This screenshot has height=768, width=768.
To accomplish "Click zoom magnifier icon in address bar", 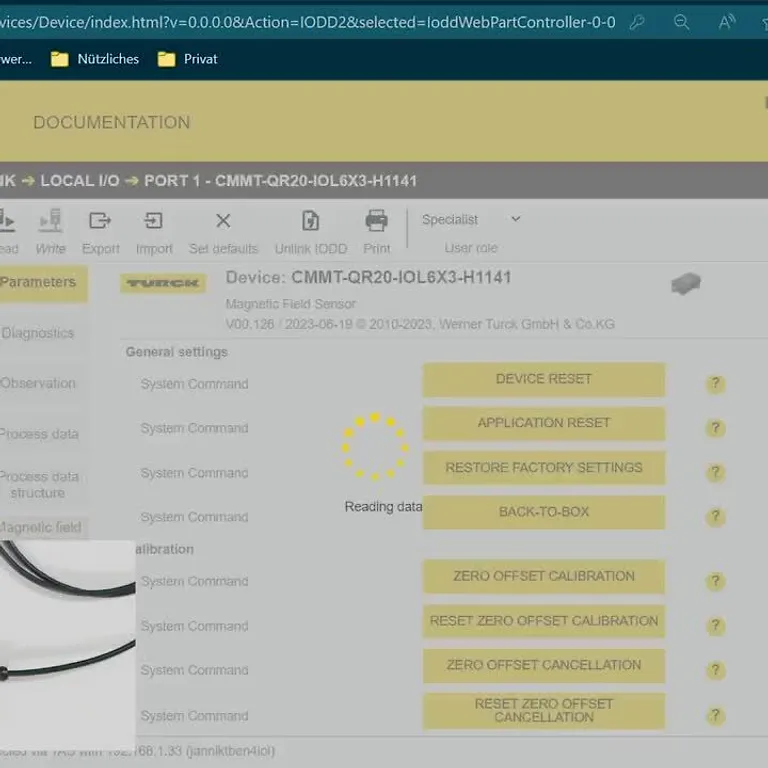I will 681,22.
